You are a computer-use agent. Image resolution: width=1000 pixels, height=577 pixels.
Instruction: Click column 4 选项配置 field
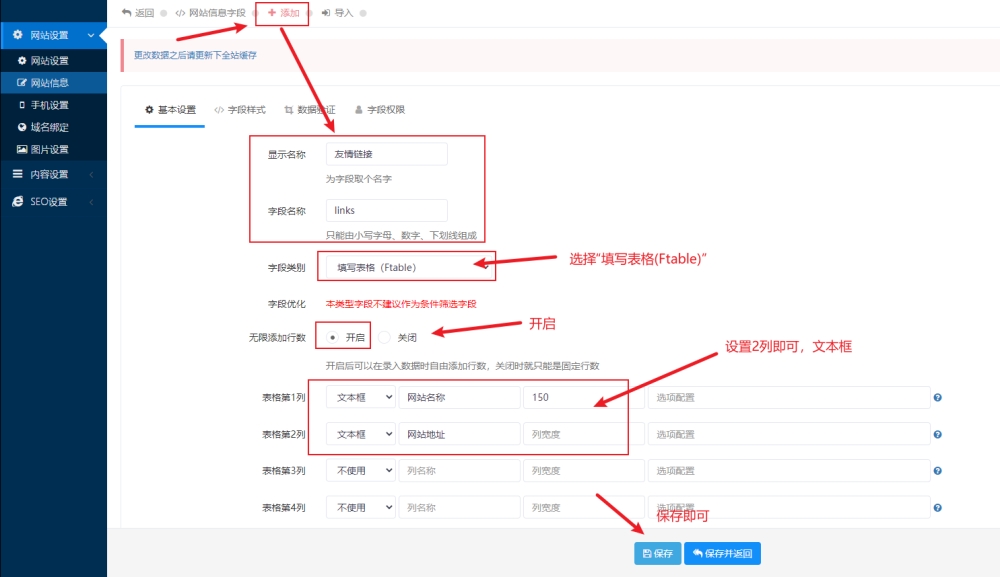click(x=789, y=508)
